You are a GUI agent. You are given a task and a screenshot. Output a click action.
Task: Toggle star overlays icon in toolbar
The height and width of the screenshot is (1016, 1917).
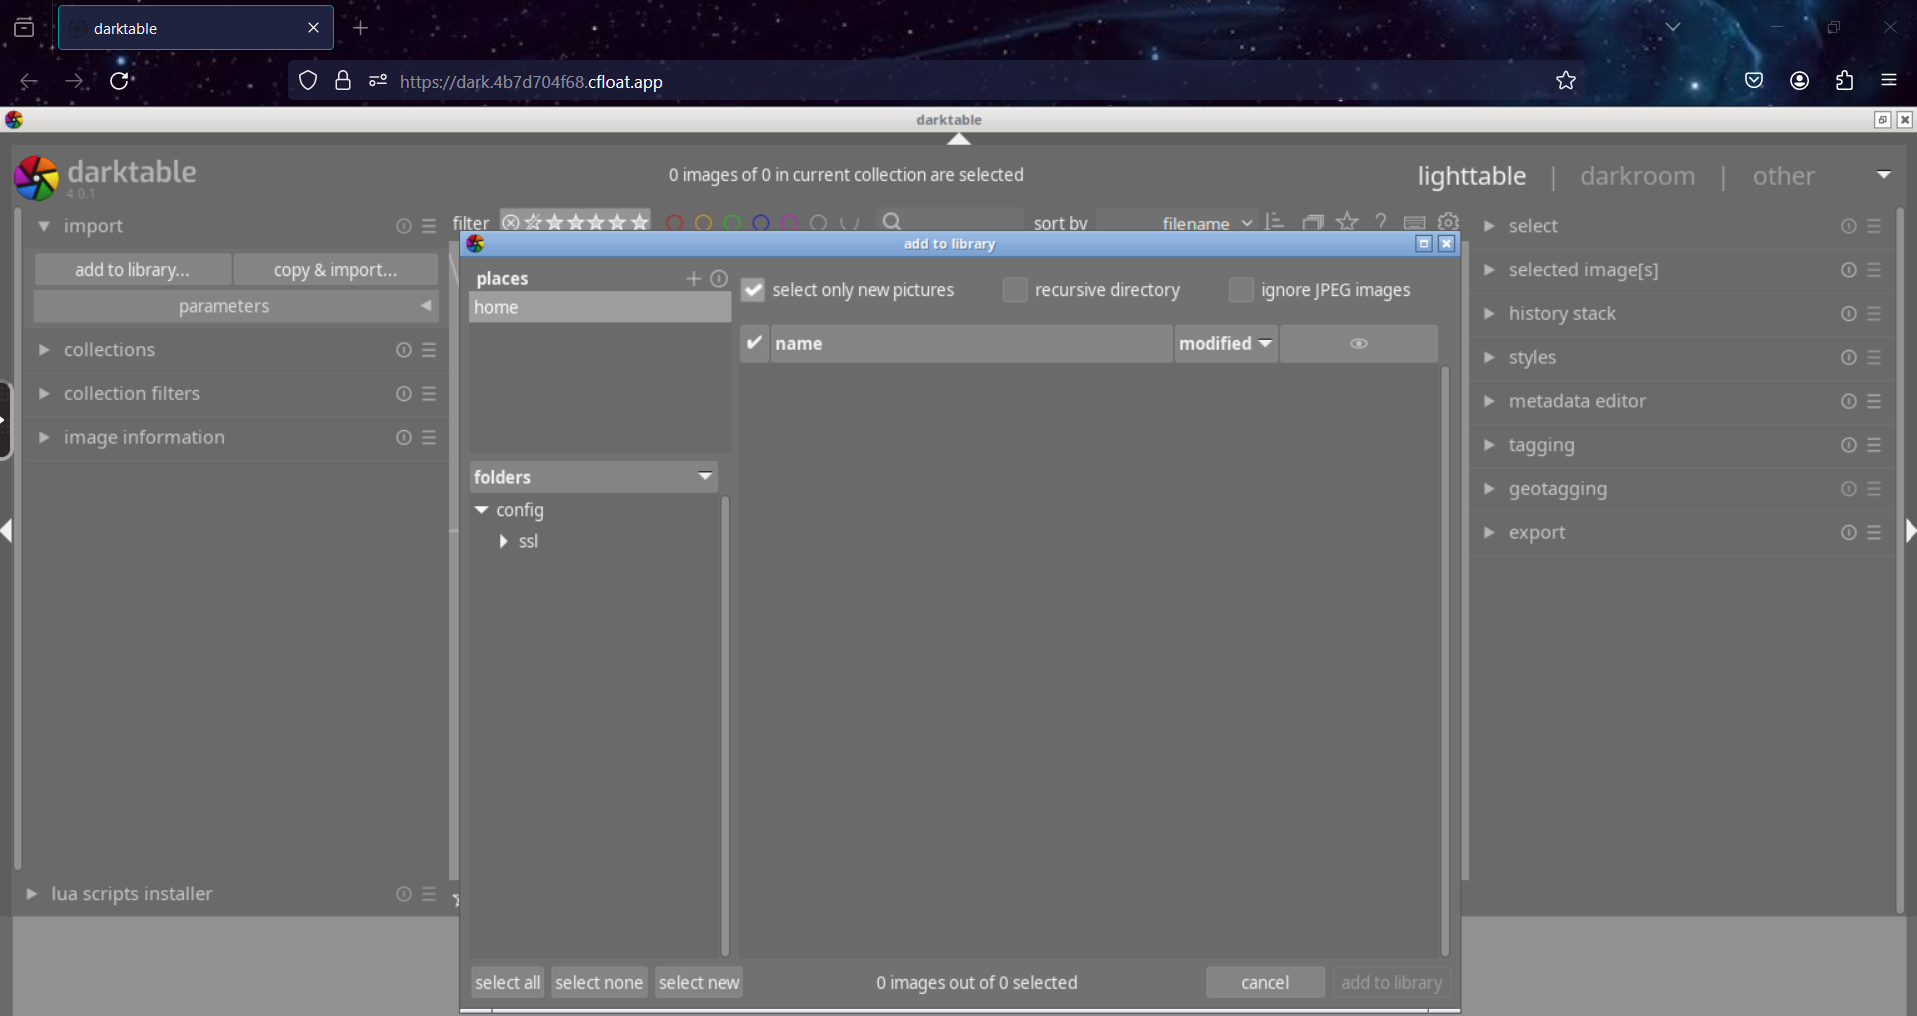1347,221
